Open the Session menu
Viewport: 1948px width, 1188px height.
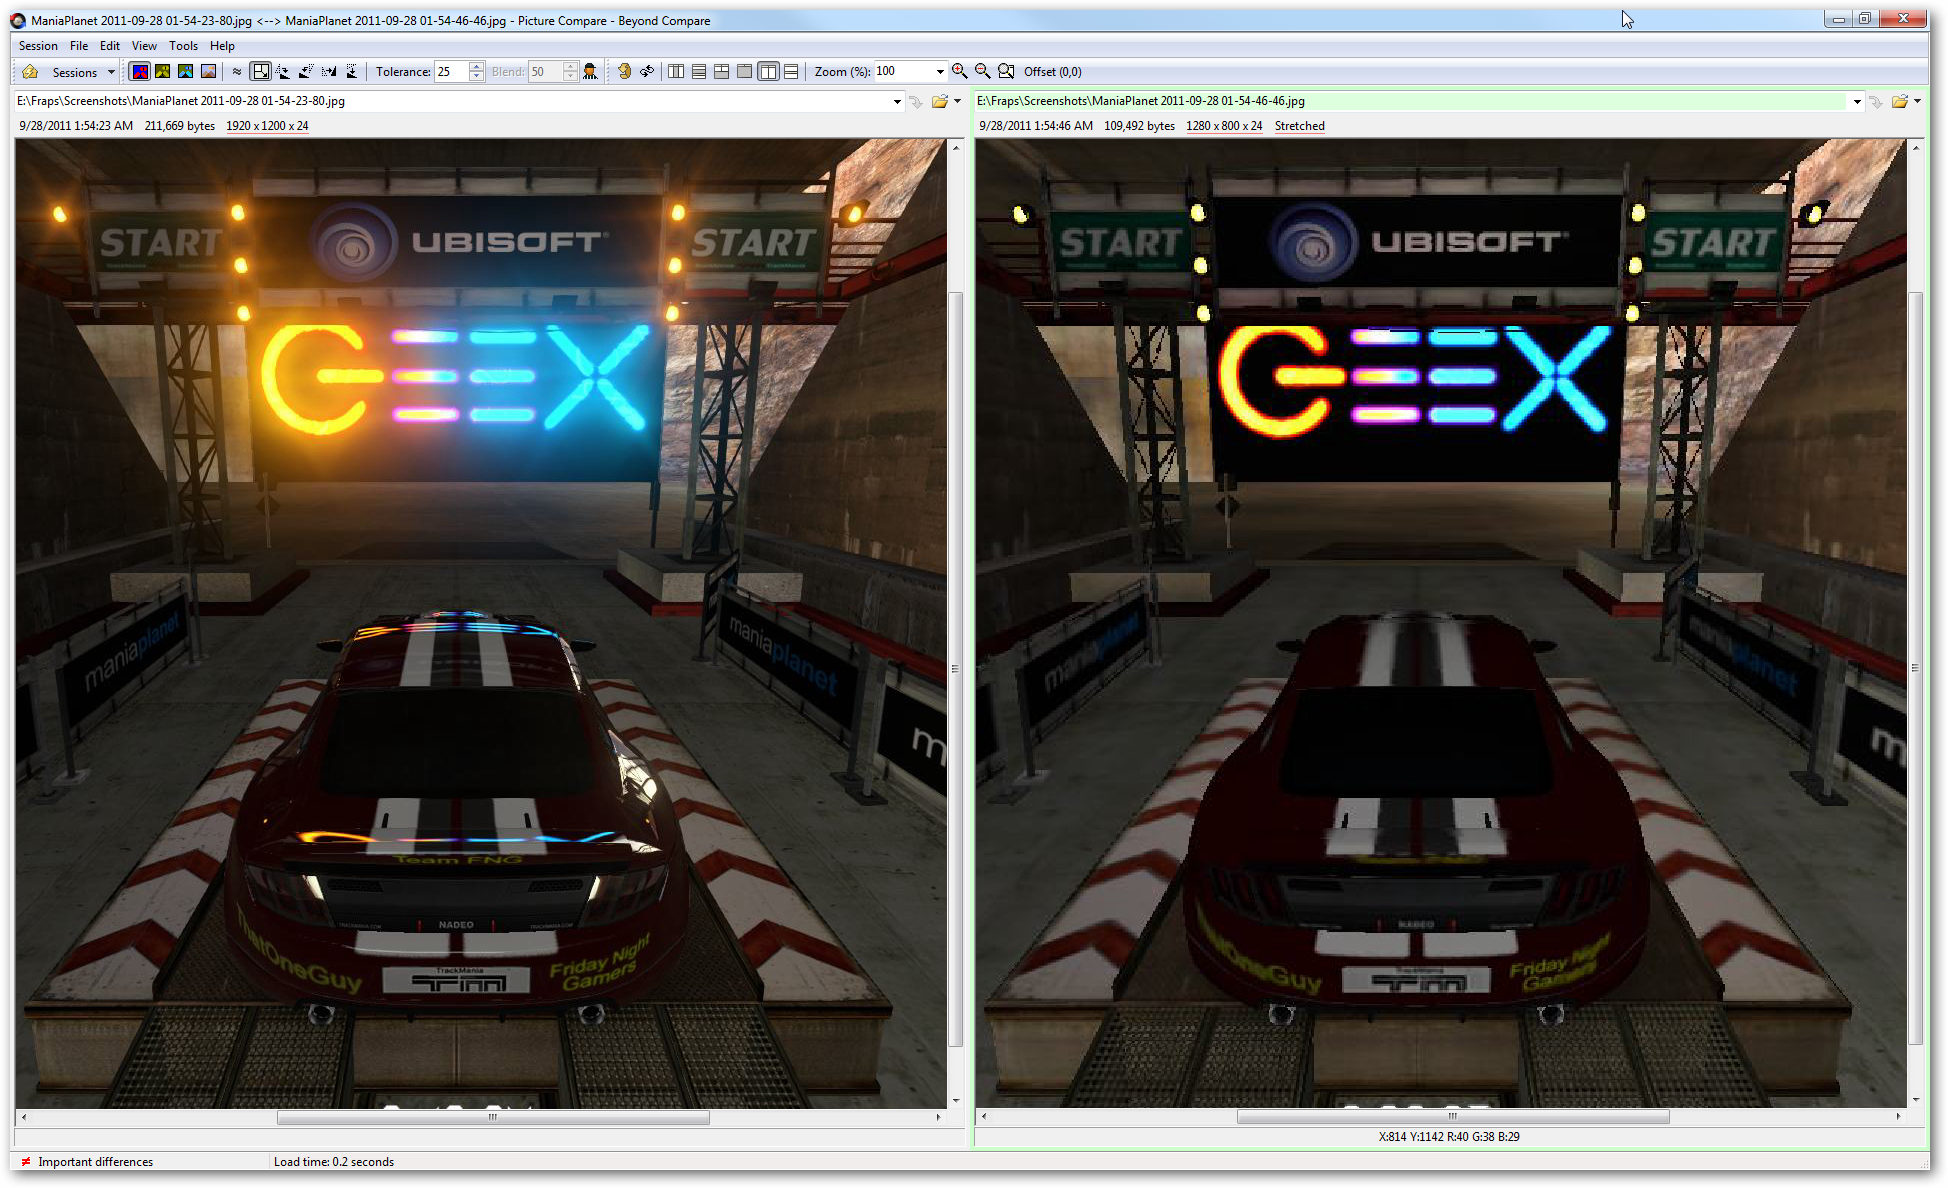click(38, 46)
